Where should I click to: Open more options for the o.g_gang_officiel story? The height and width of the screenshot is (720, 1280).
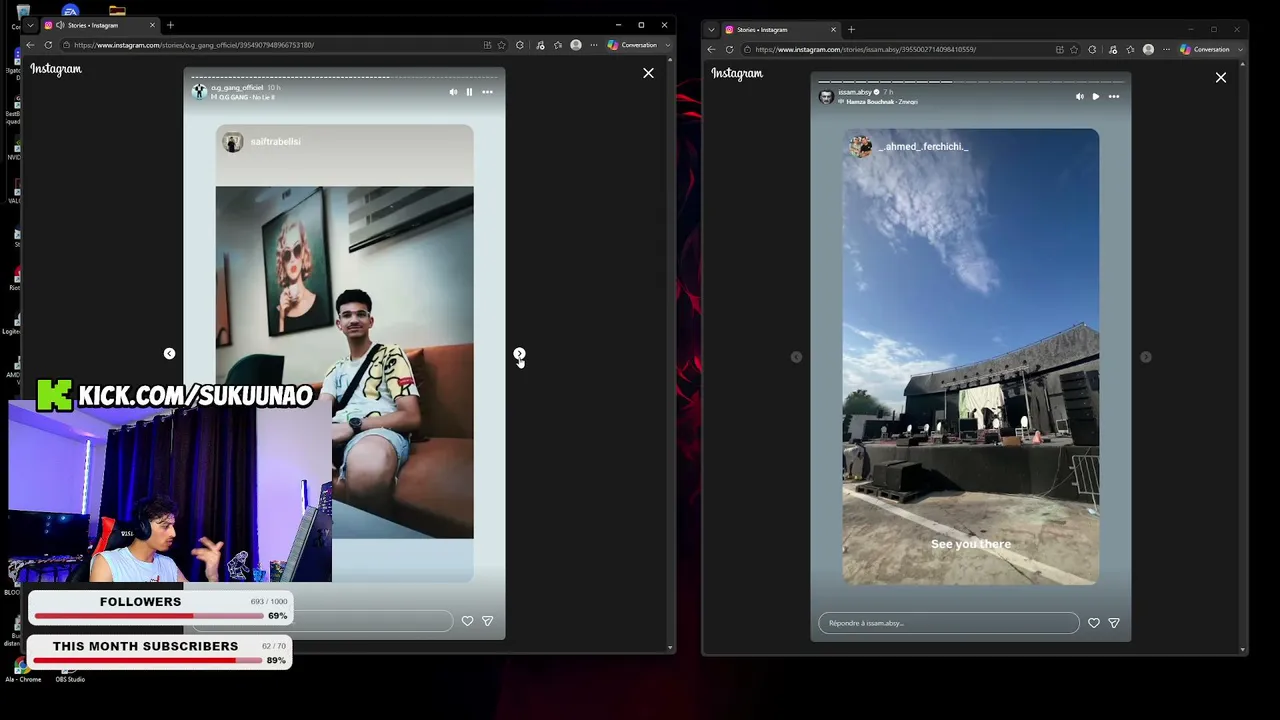click(x=487, y=92)
